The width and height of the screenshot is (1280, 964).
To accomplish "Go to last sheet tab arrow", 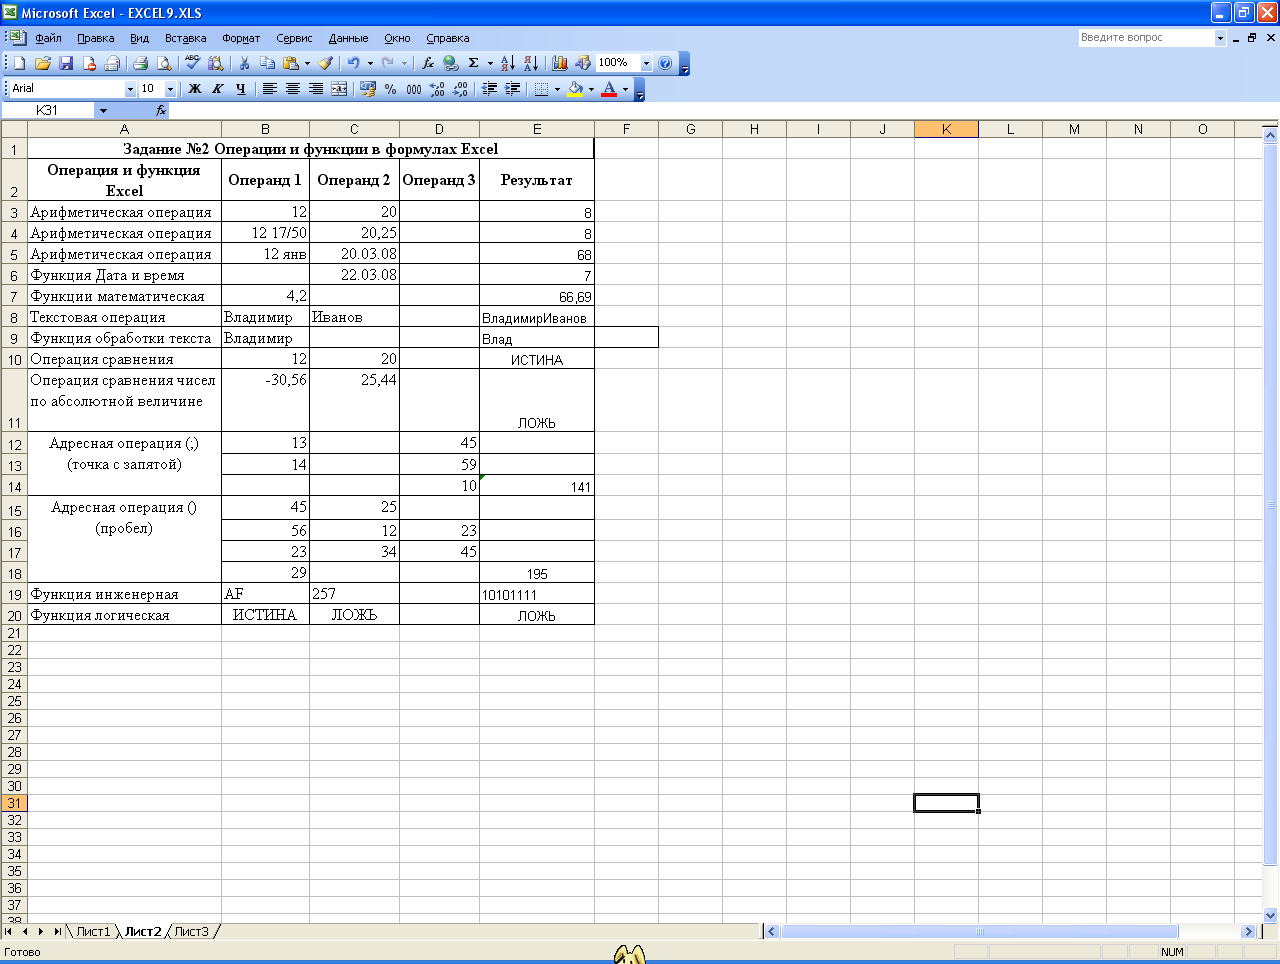I will 57,931.
